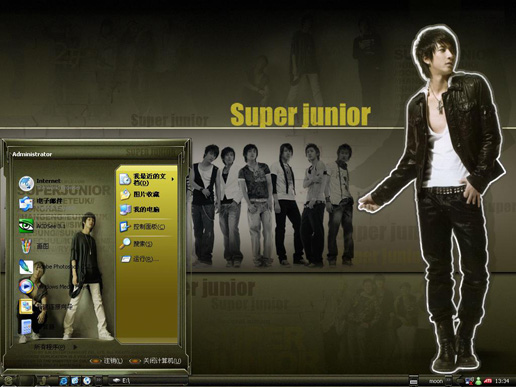
Task: Open 控制面板 Control Panel
Action: (x=143, y=227)
